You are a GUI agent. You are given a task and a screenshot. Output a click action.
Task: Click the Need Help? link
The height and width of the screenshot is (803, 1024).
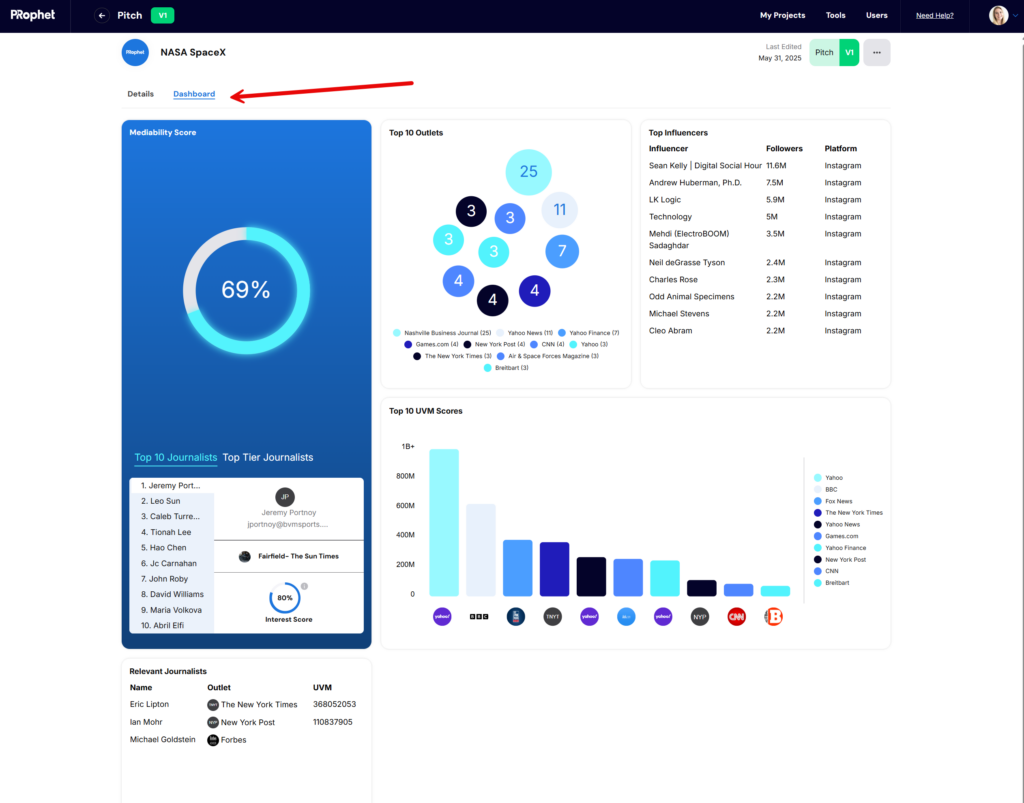tap(935, 16)
